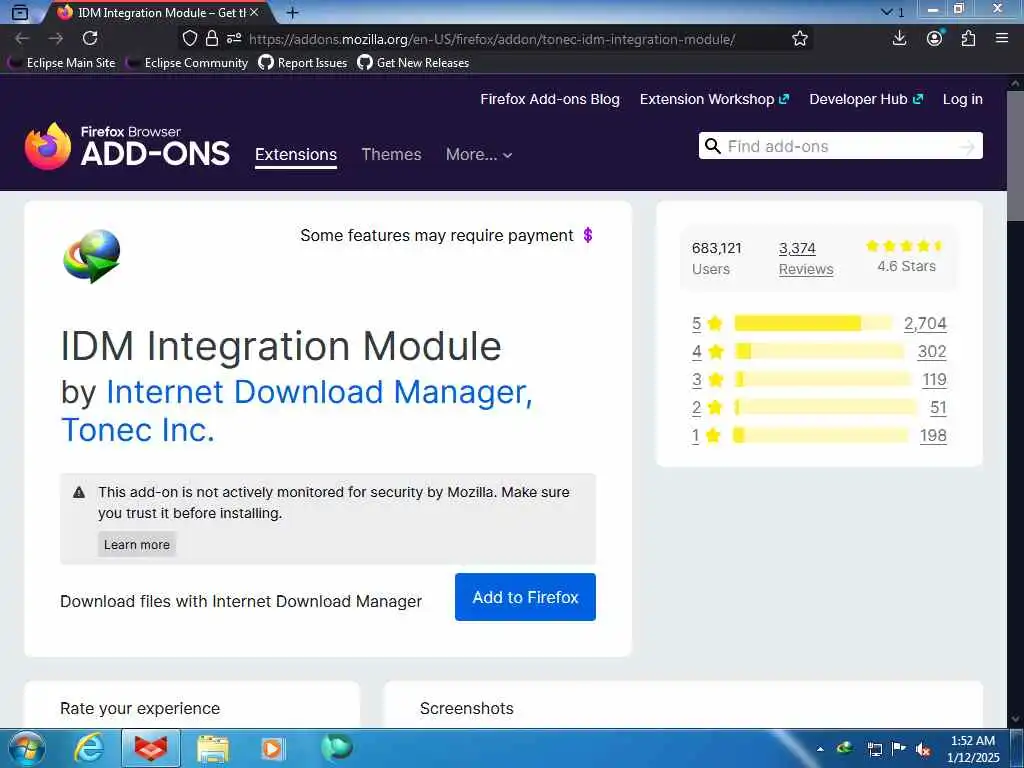This screenshot has width=1024, height=768.
Task: Click the Action Center flag tray icon
Action: 899,749
